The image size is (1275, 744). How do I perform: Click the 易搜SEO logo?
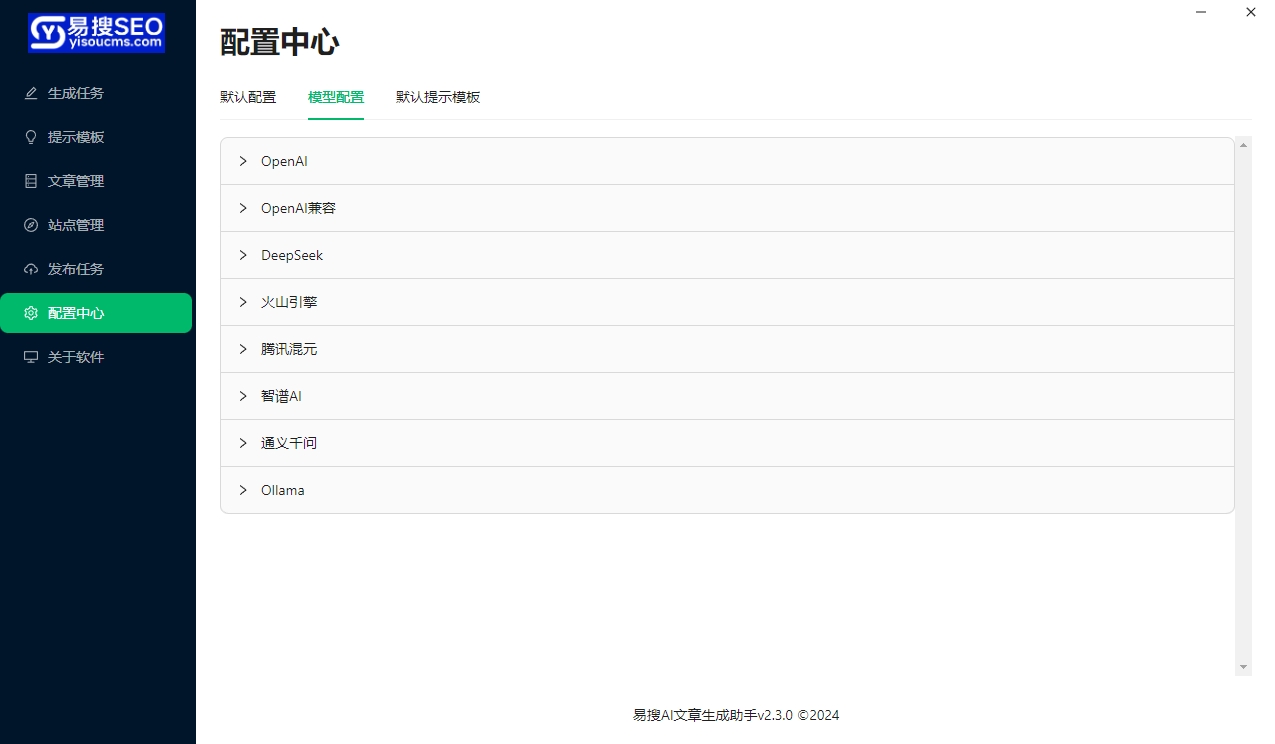point(97,33)
